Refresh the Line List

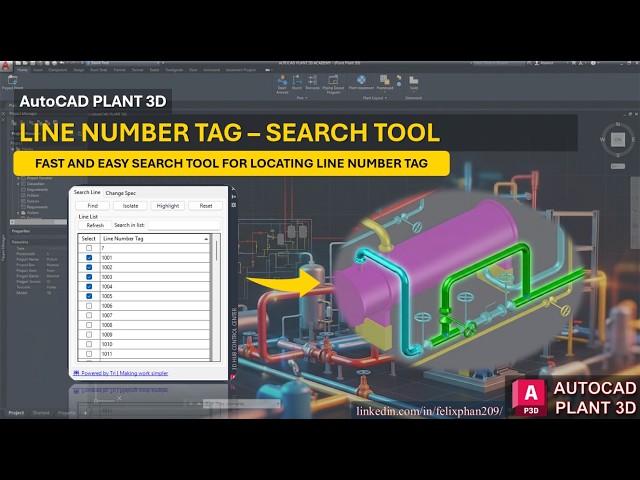(95, 225)
